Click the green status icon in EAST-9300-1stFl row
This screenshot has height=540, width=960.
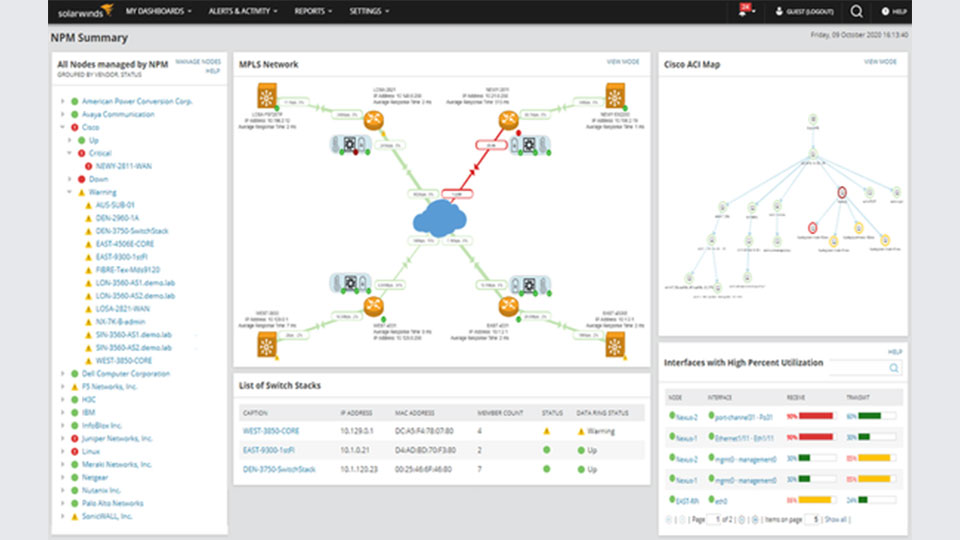pos(547,450)
